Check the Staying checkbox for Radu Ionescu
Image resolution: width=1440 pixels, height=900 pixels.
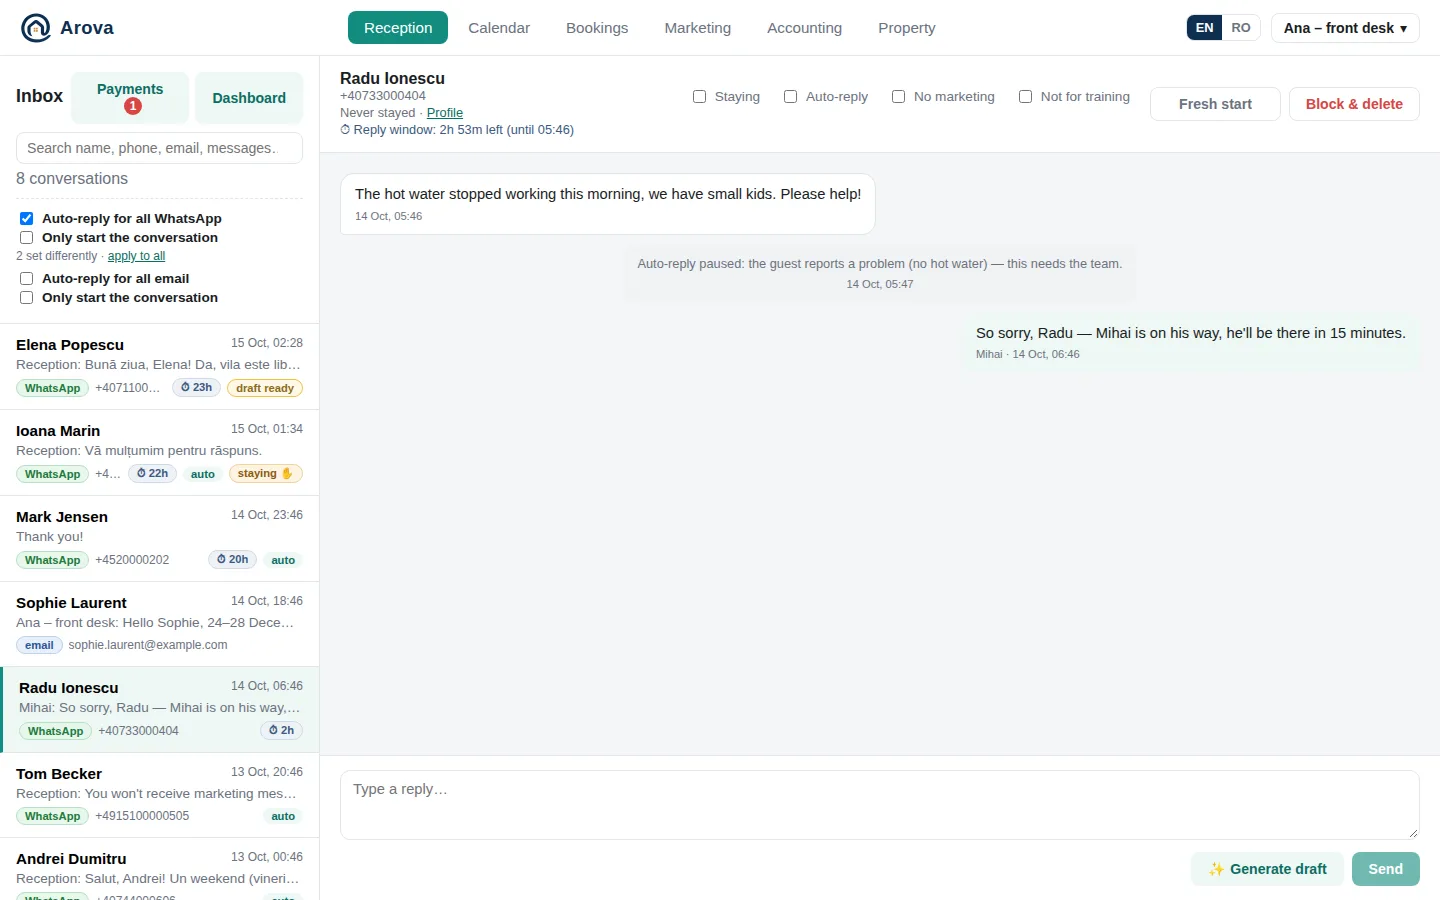pyautogui.click(x=699, y=96)
